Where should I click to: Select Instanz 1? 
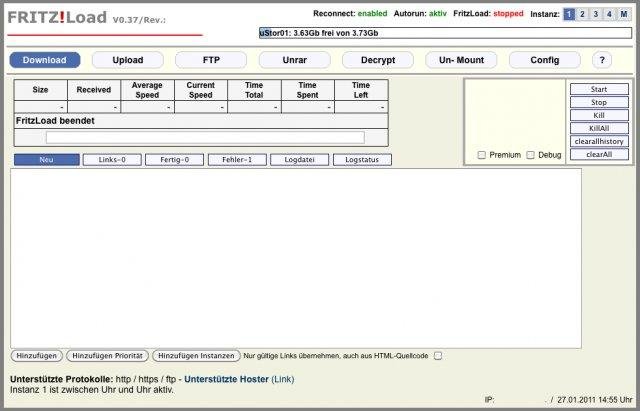[569, 14]
